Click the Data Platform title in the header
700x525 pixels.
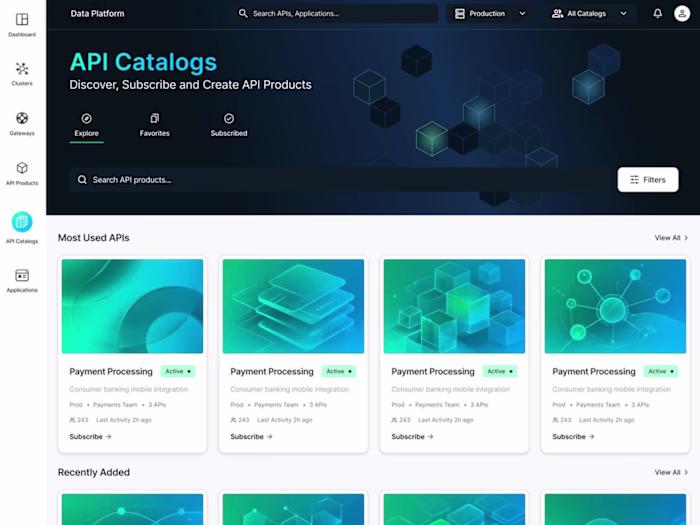(97, 13)
